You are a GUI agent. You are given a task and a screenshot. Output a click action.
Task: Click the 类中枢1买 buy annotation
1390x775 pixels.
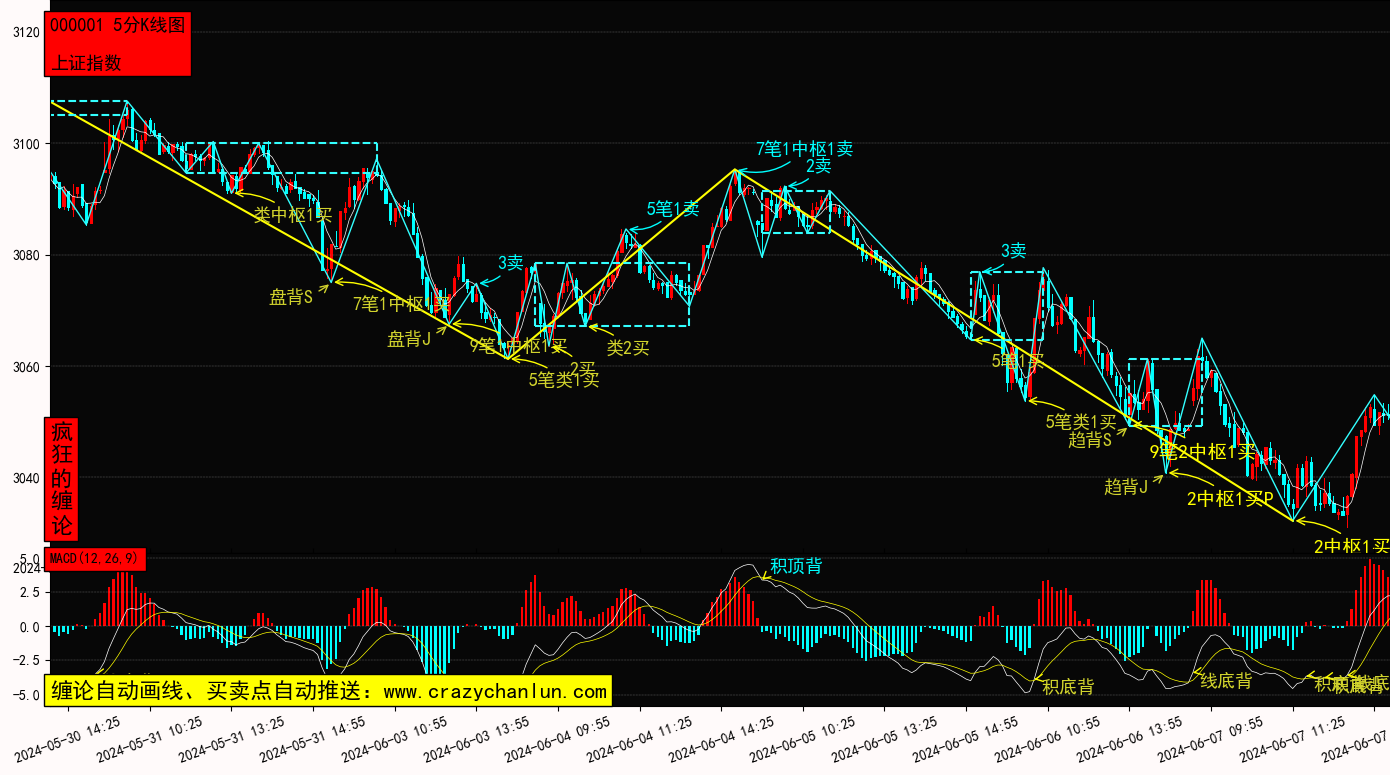292,214
